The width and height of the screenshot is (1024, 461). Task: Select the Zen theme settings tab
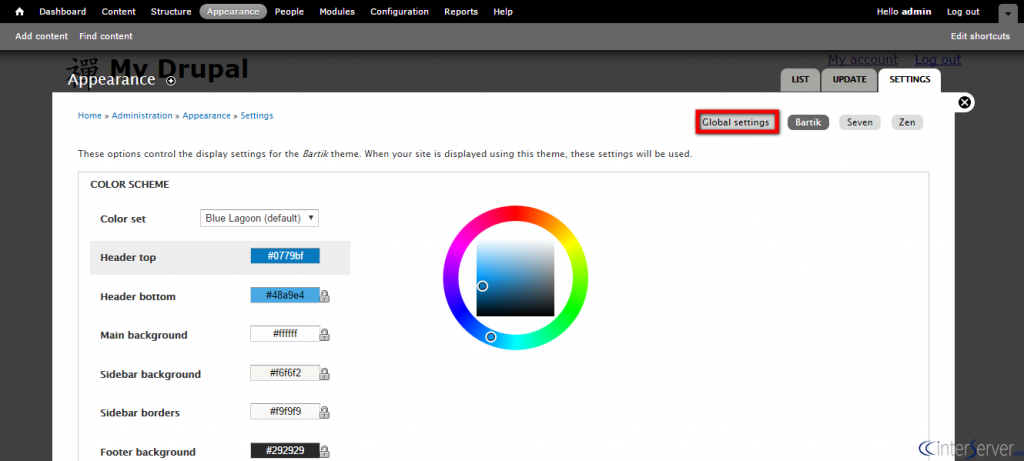coord(907,122)
